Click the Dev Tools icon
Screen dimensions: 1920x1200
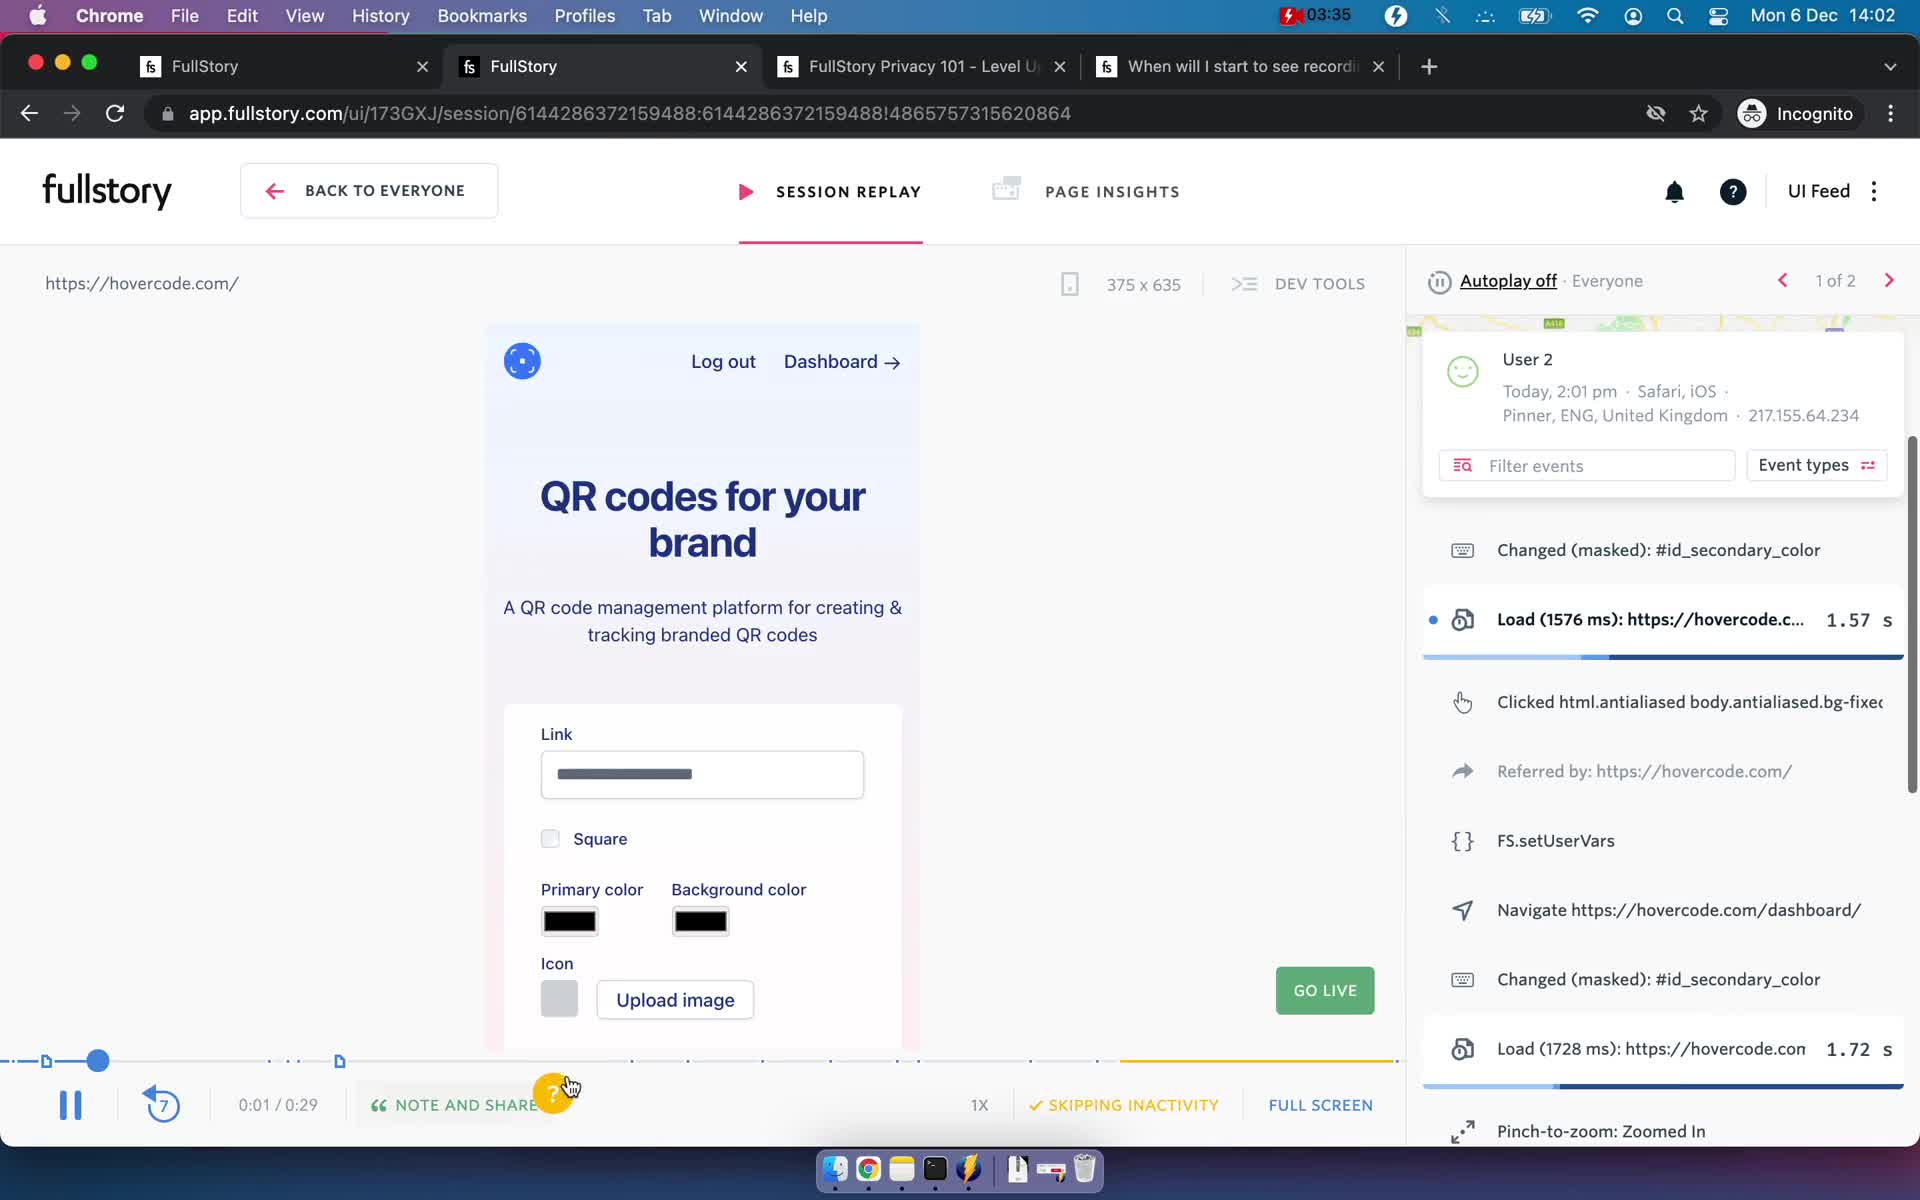pos(1244,283)
